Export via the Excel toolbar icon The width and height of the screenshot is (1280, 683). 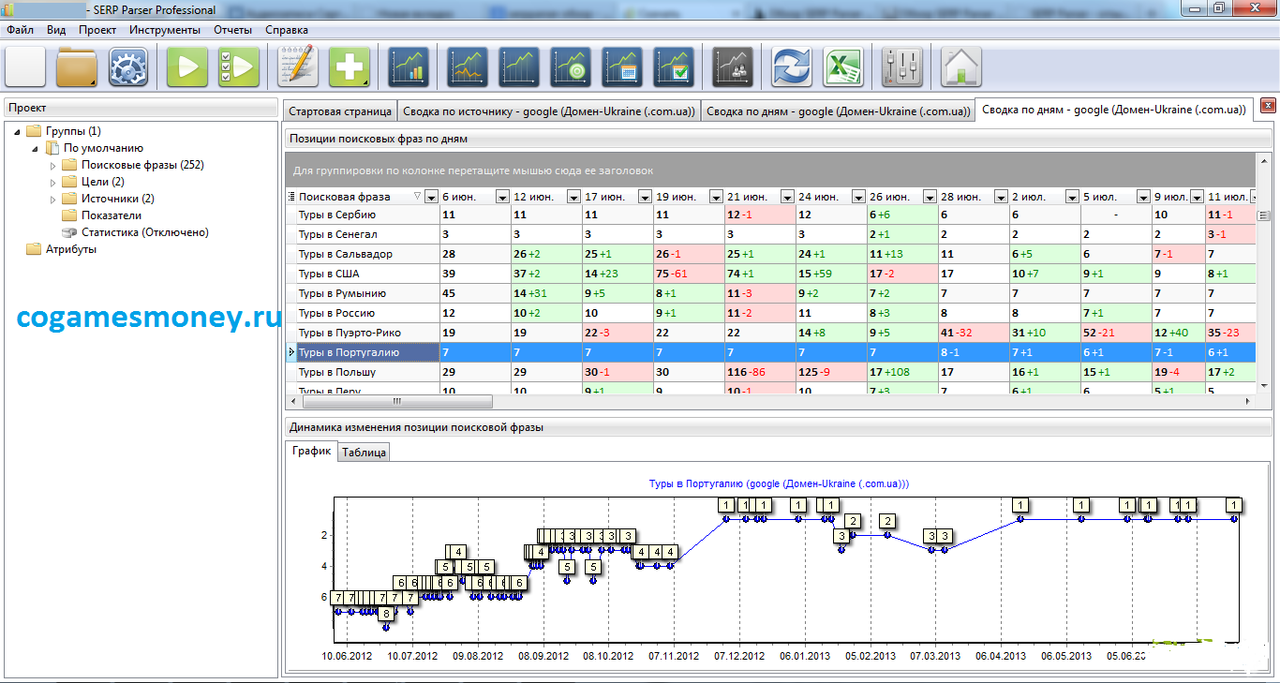click(843, 68)
